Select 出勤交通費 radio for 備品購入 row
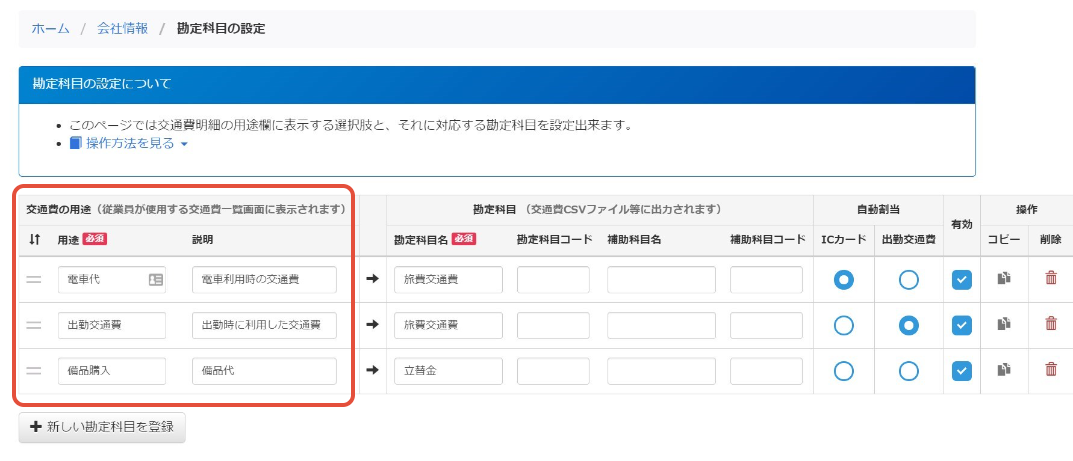 908,371
